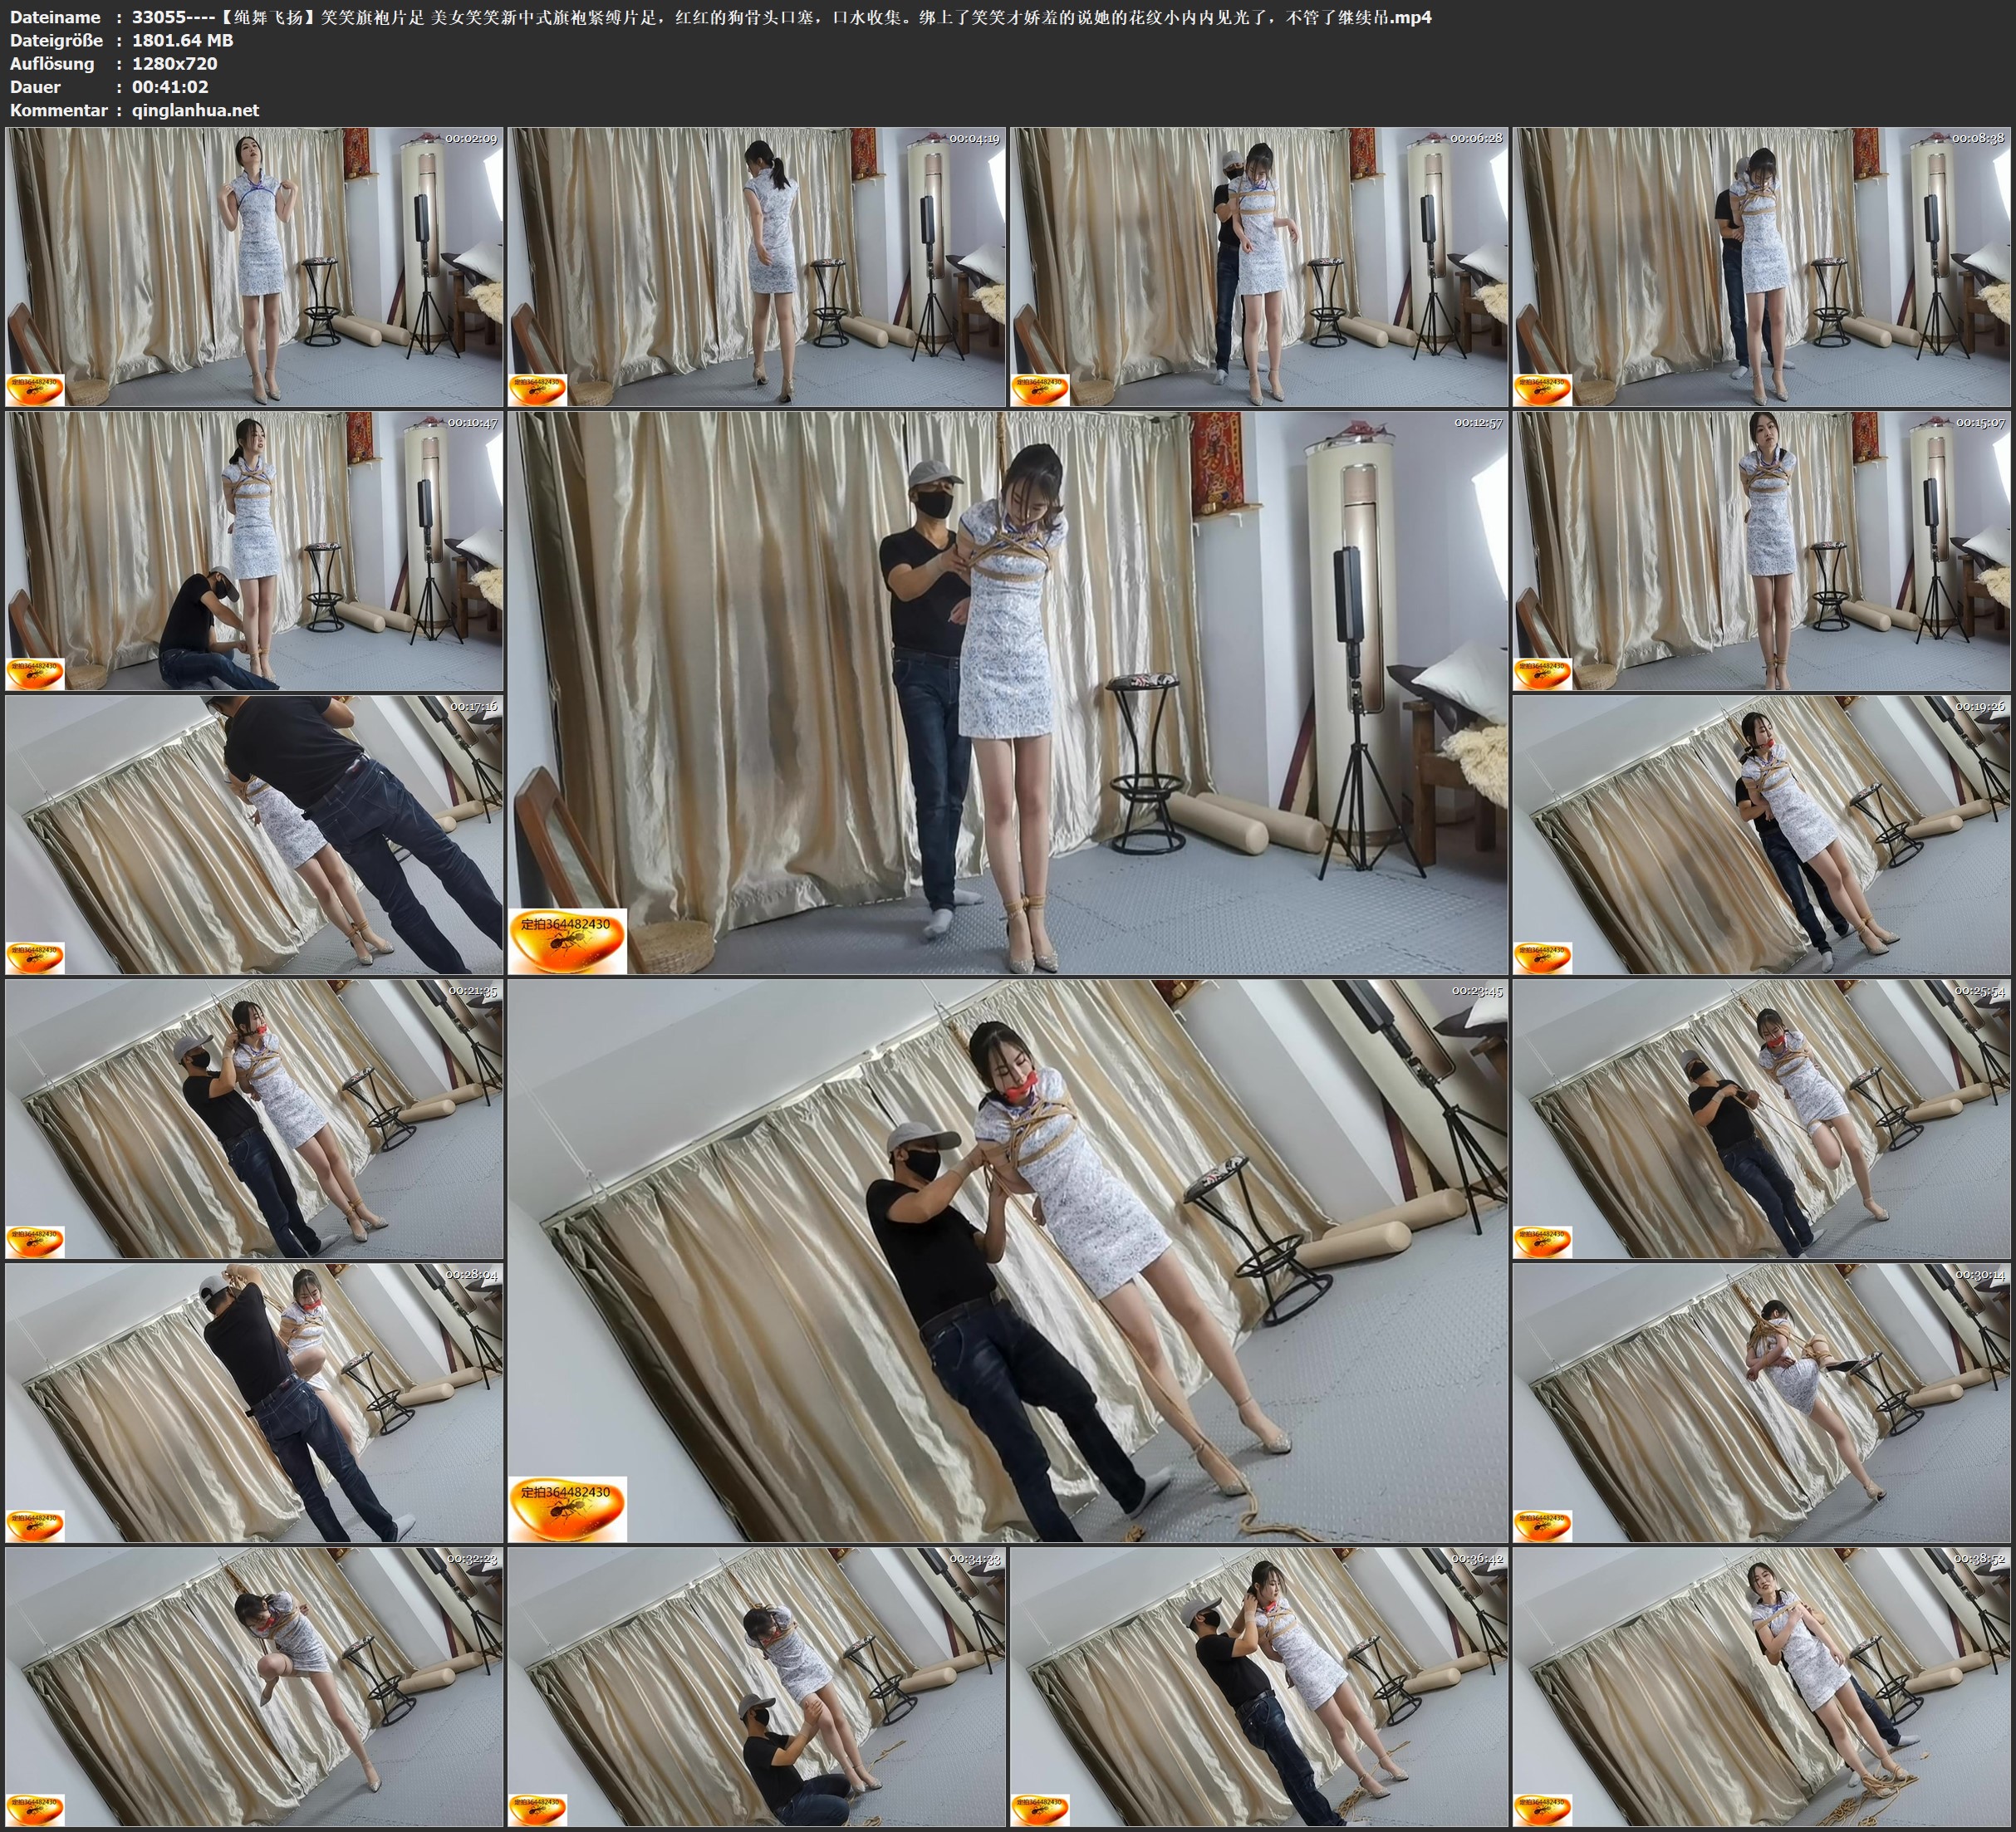Open the thumbnail timestamped 00:30:14
Image resolution: width=2016 pixels, height=1832 pixels.
pos(1762,1402)
